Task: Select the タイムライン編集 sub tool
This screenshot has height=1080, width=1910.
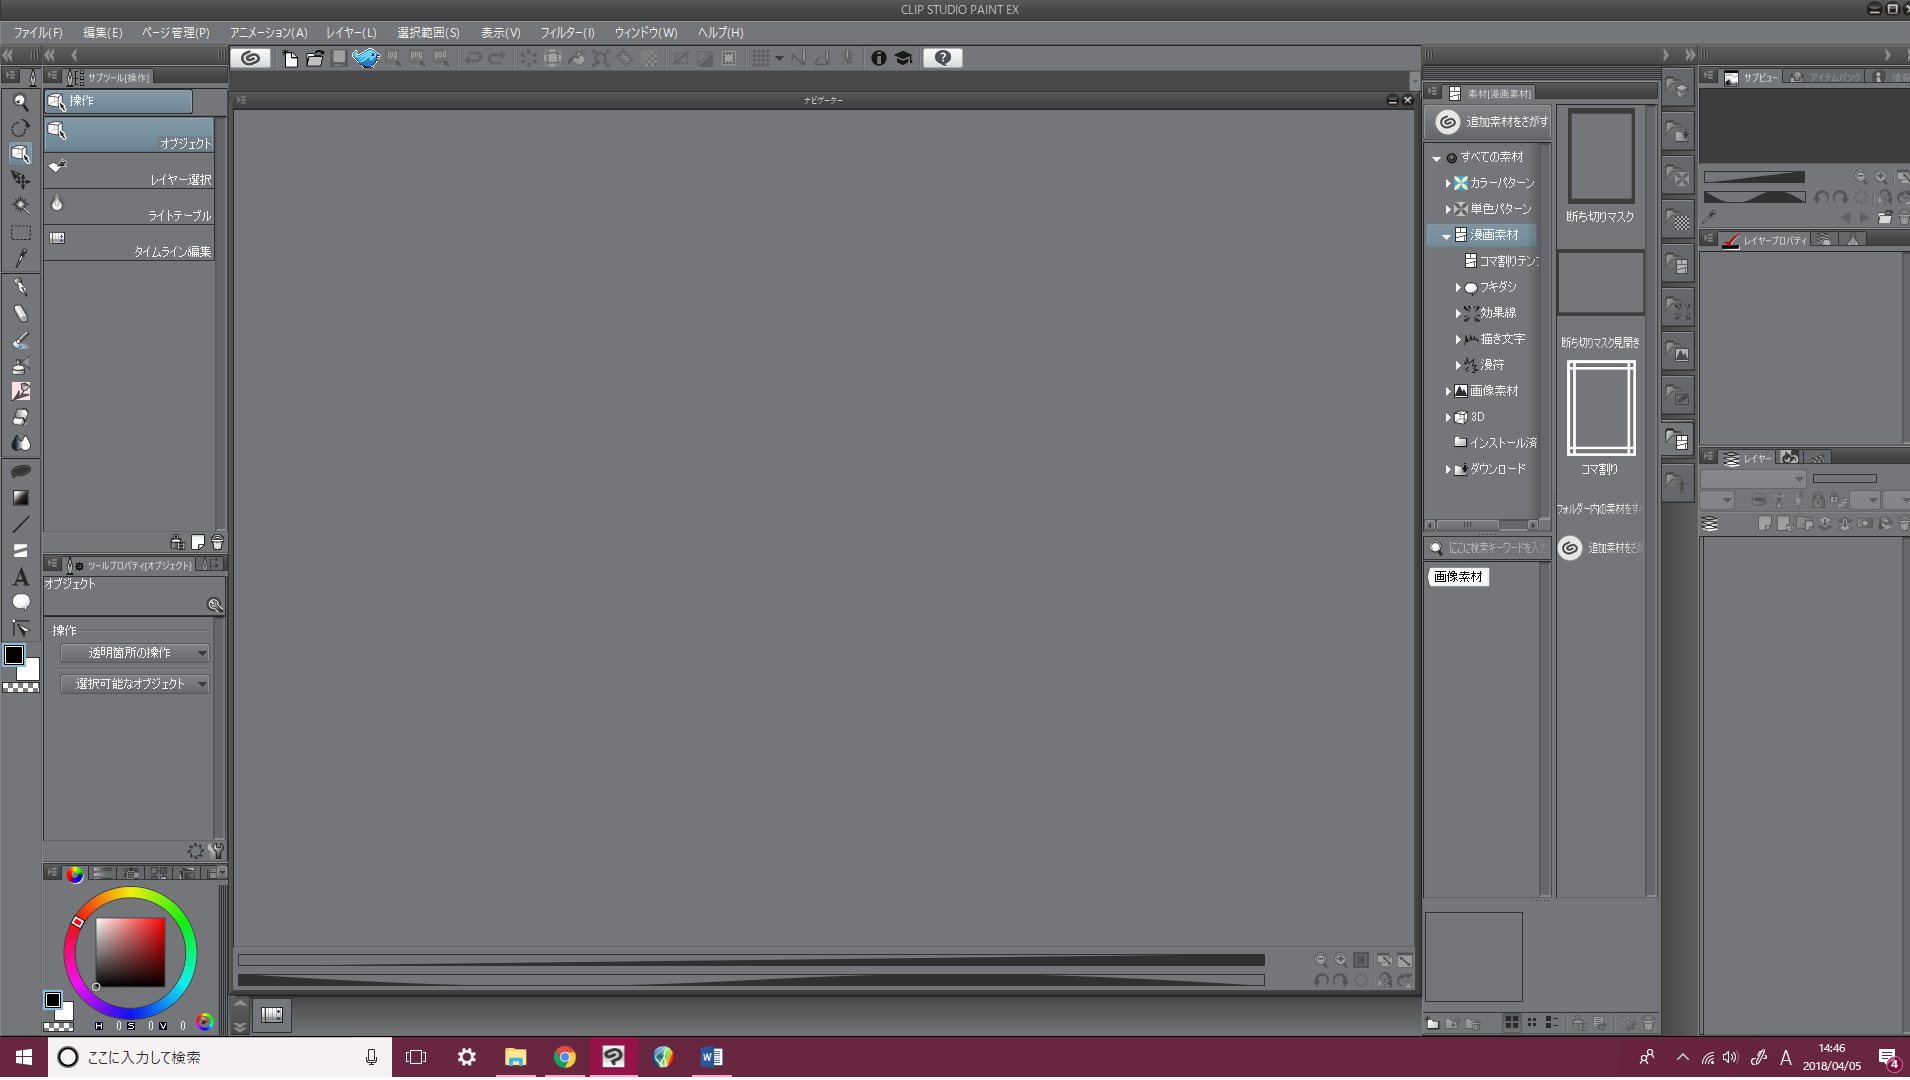Action: point(129,244)
